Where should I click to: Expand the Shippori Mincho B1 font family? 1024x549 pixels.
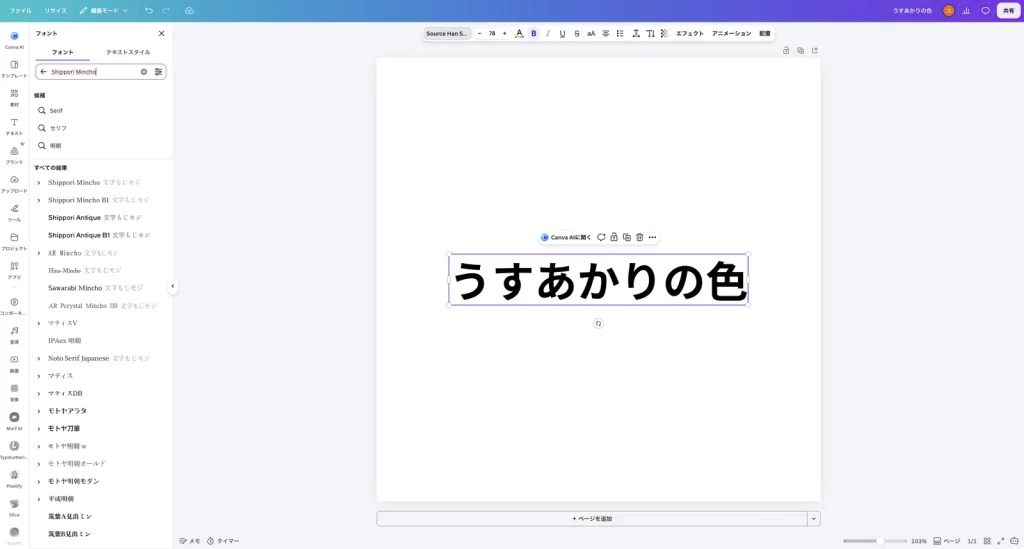[x=39, y=200]
